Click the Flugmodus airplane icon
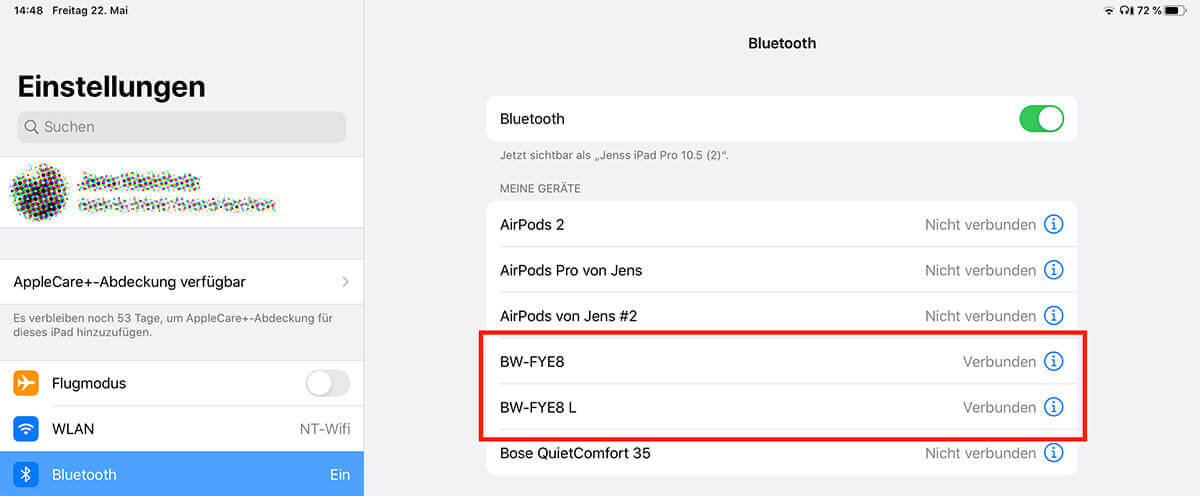1200x496 pixels. [26, 383]
